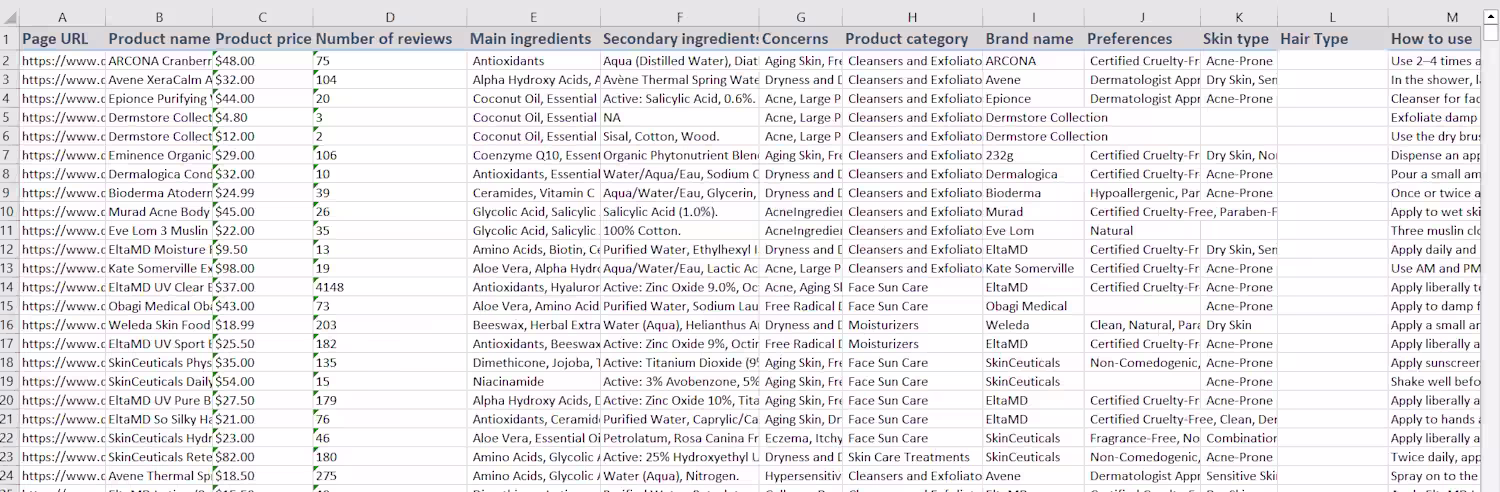This screenshot has height=492, width=1500.
Task: Select entire row 14 via row number
Action: [9, 287]
